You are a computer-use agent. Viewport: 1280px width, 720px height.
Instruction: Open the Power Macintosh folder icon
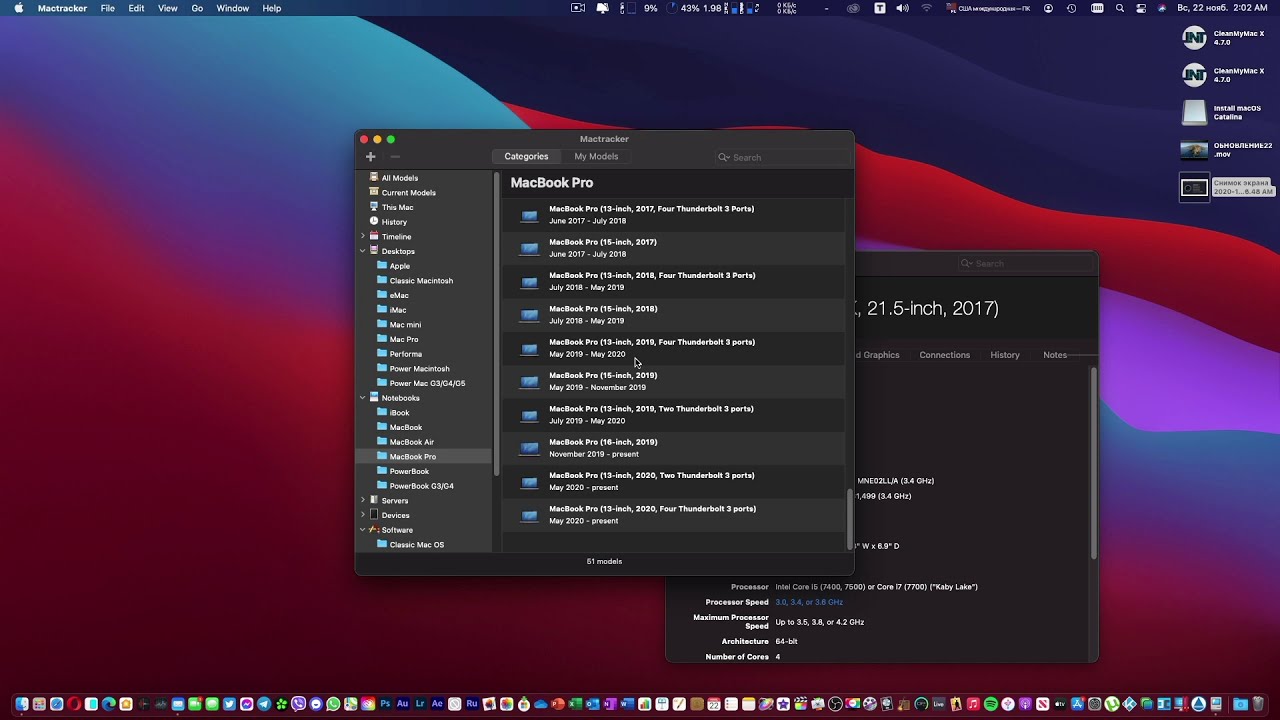coord(382,369)
